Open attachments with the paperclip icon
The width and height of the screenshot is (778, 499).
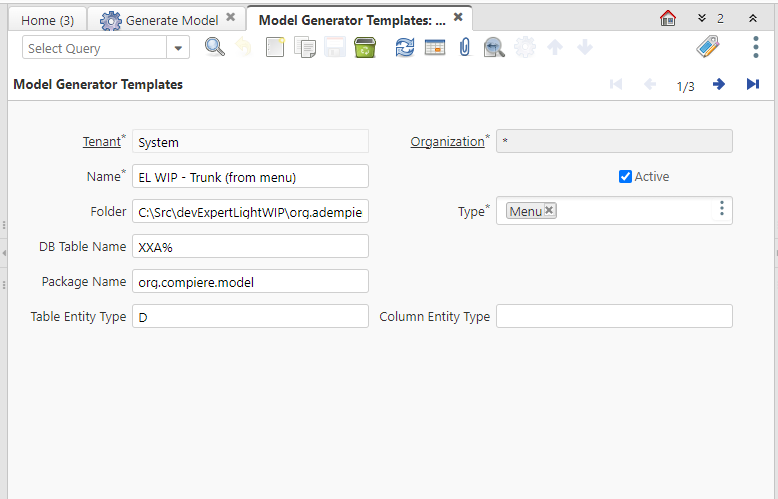(464, 47)
